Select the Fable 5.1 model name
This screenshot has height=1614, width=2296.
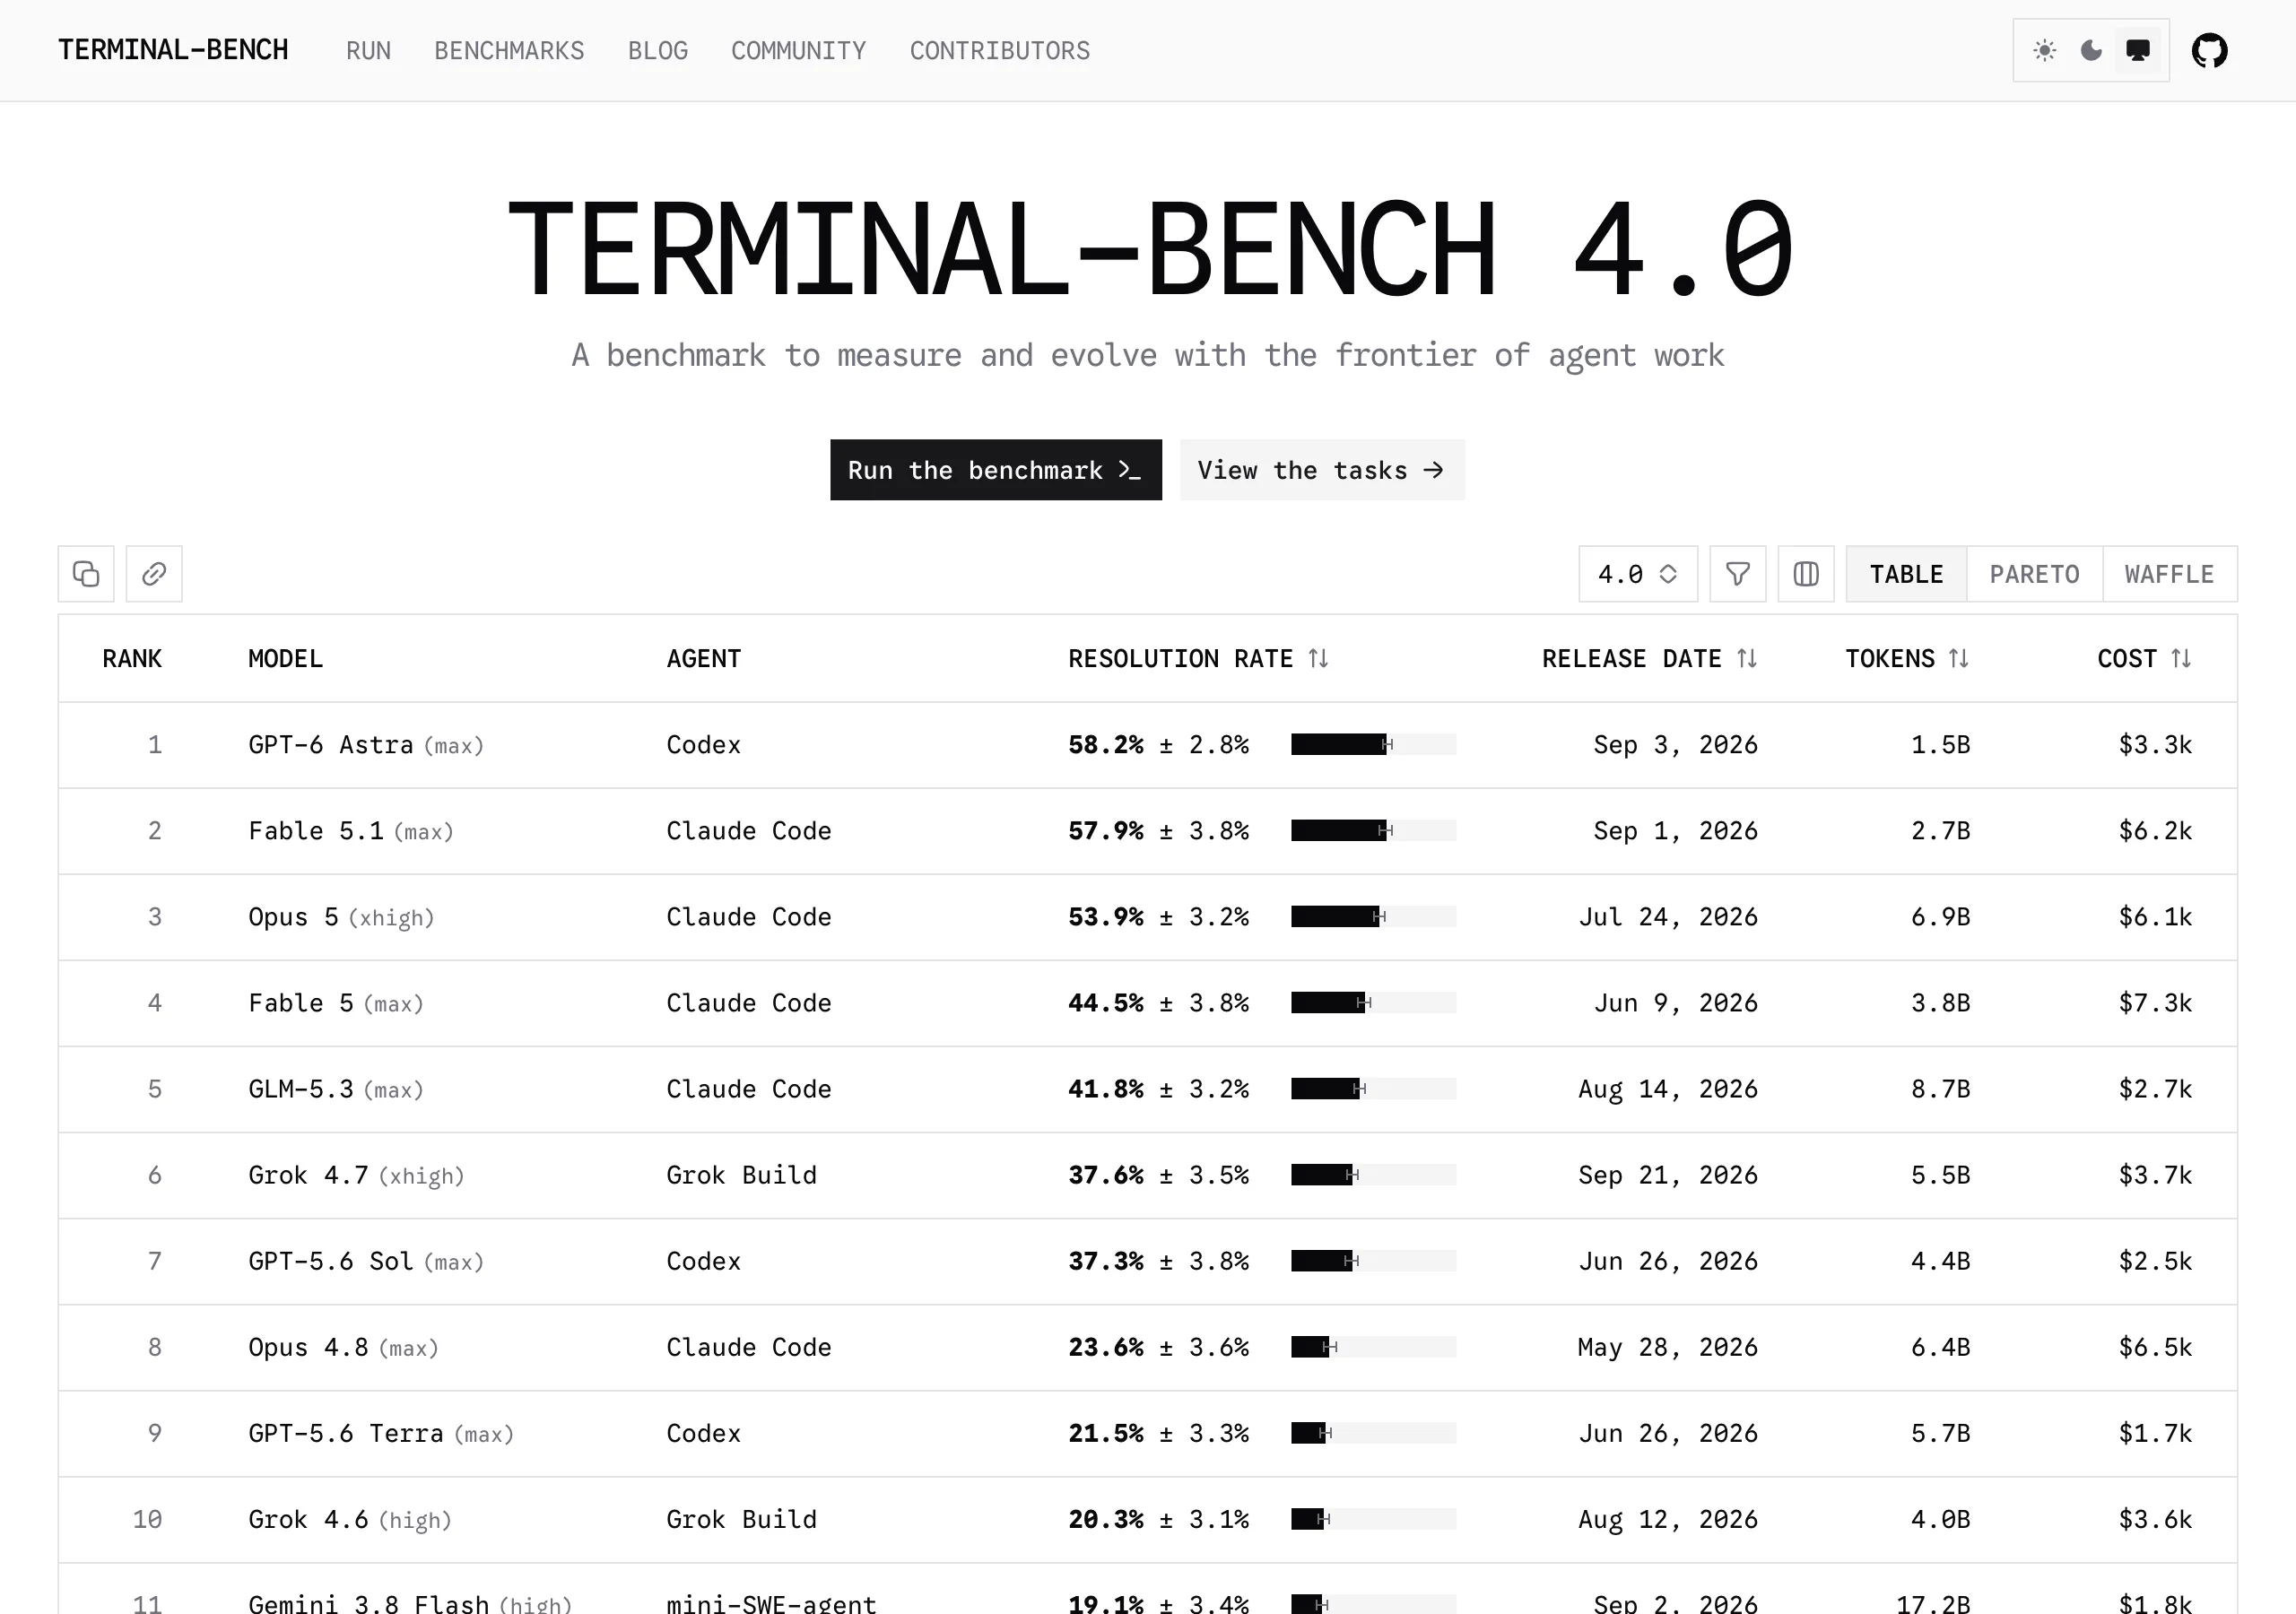coord(316,831)
